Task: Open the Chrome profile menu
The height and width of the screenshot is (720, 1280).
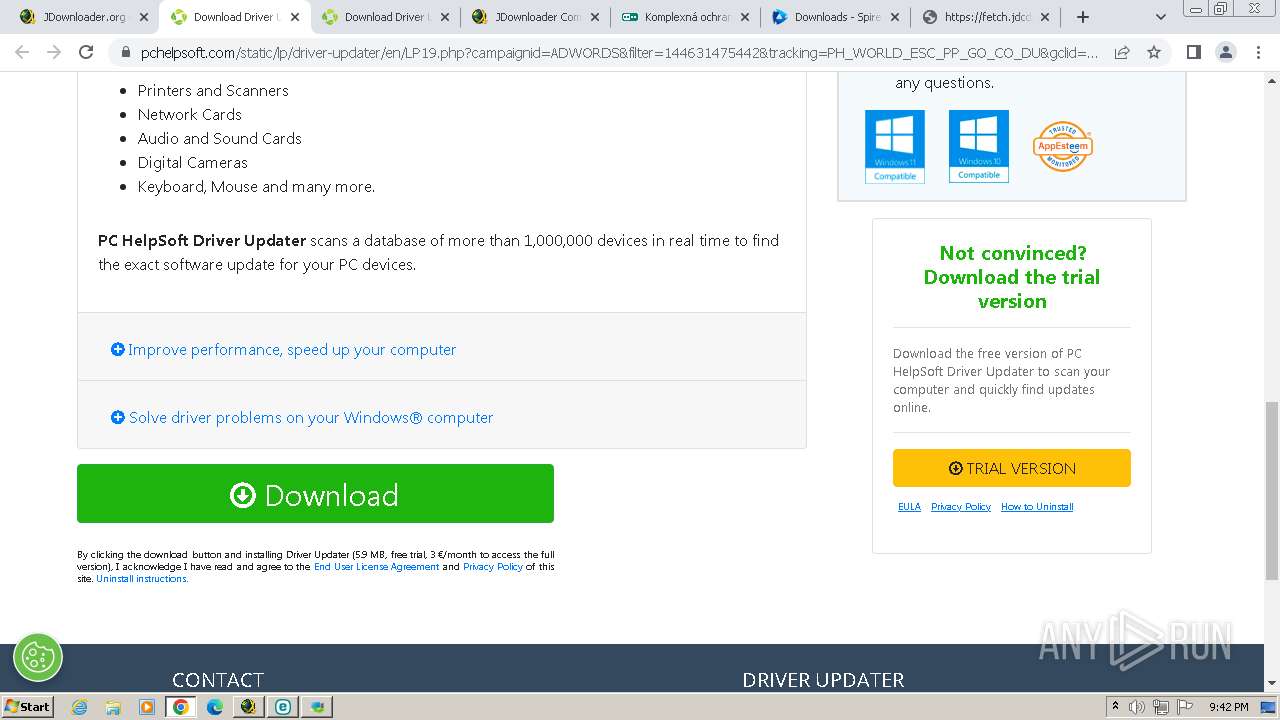Action: (x=1225, y=52)
